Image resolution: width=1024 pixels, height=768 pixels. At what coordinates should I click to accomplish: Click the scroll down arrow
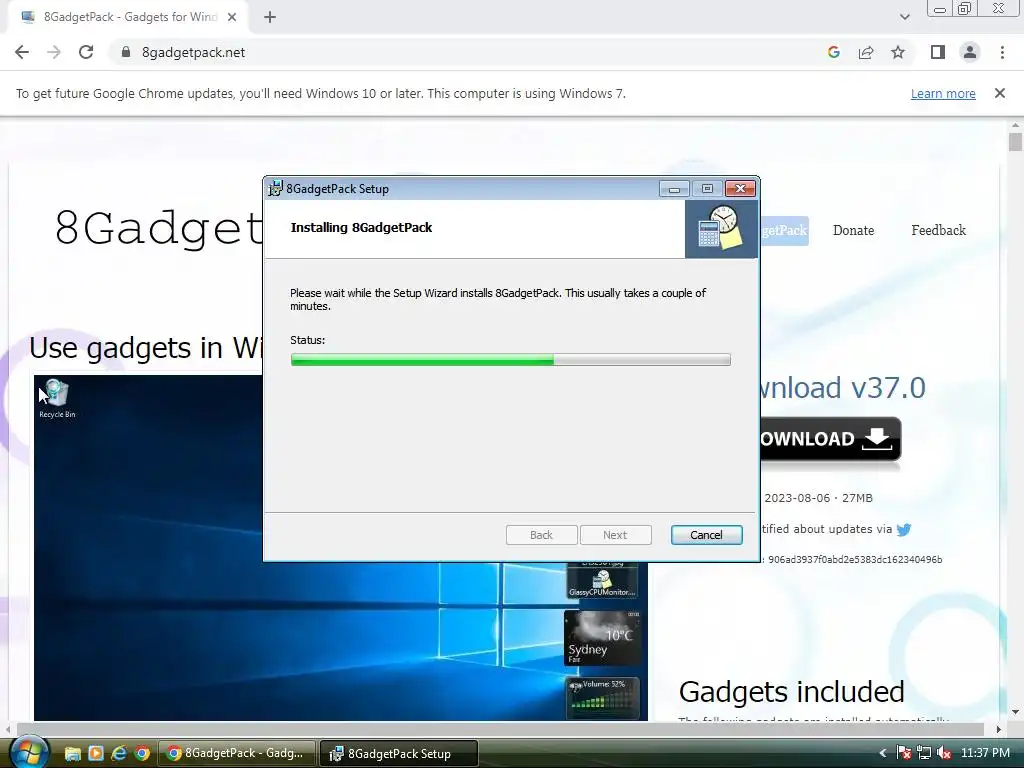click(x=1015, y=712)
